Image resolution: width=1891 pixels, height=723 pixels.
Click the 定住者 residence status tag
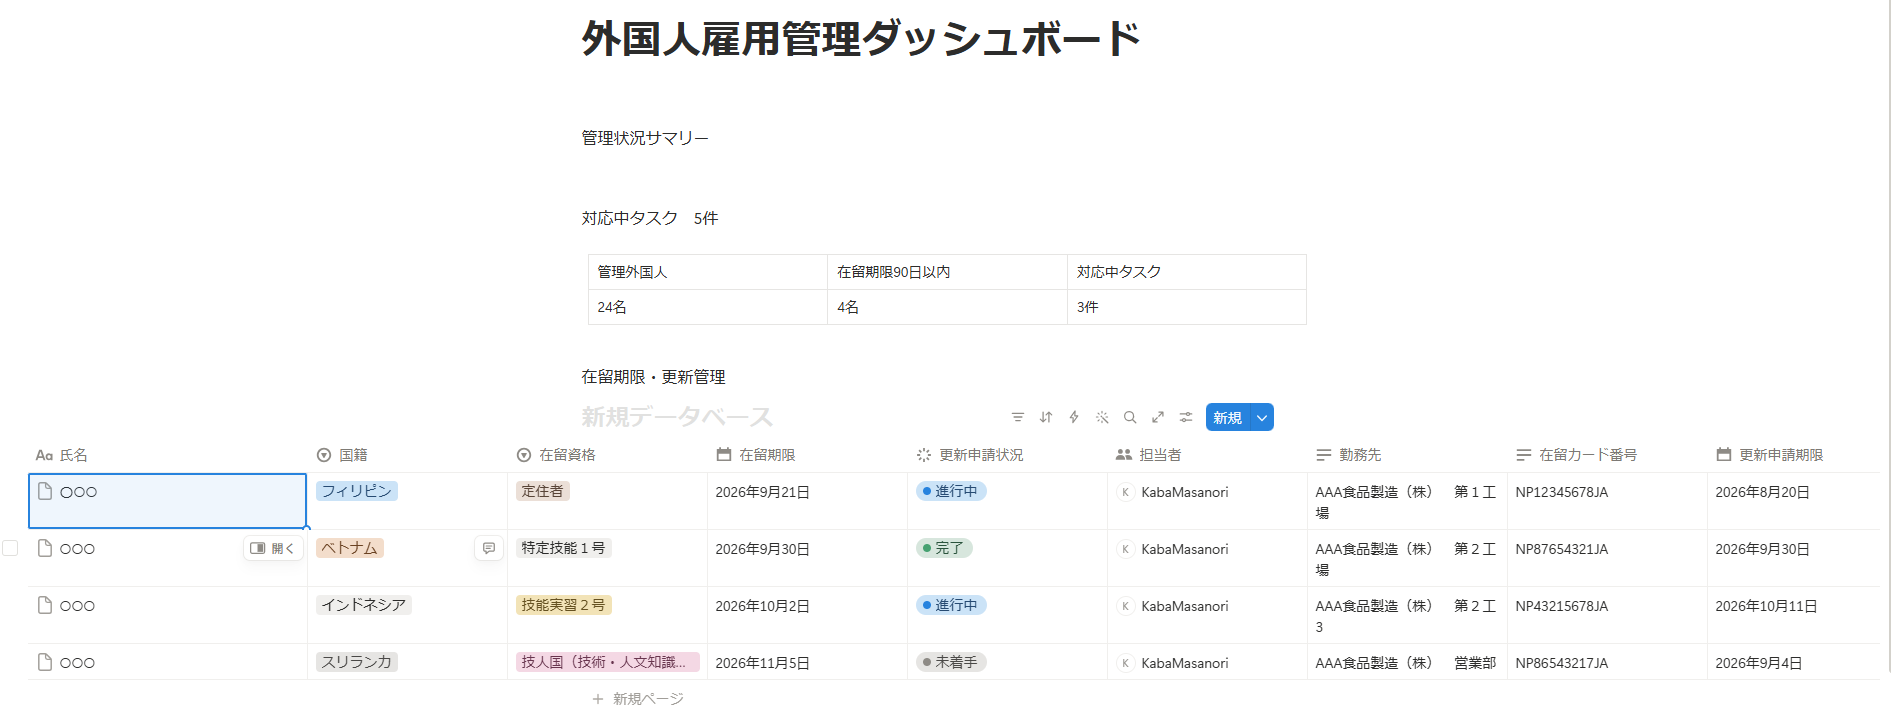coord(543,491)
